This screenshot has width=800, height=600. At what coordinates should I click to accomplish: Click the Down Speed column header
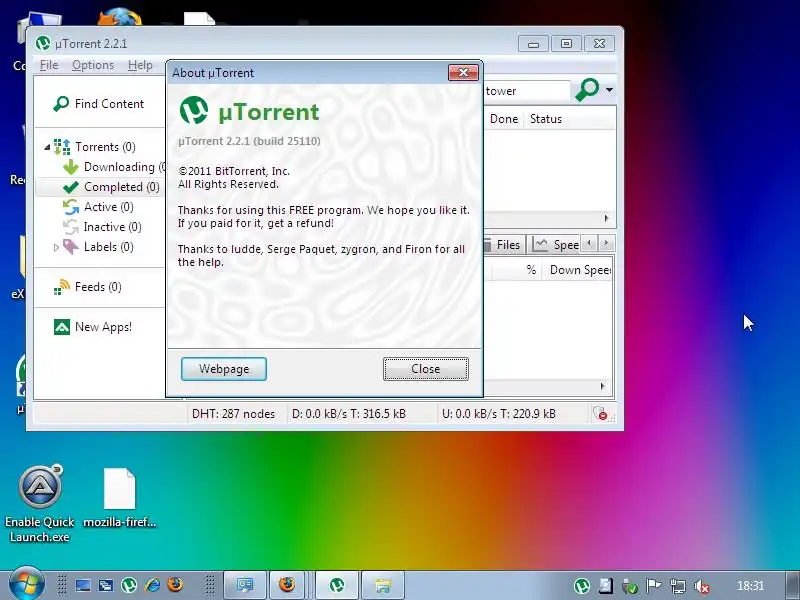[578, 270]
